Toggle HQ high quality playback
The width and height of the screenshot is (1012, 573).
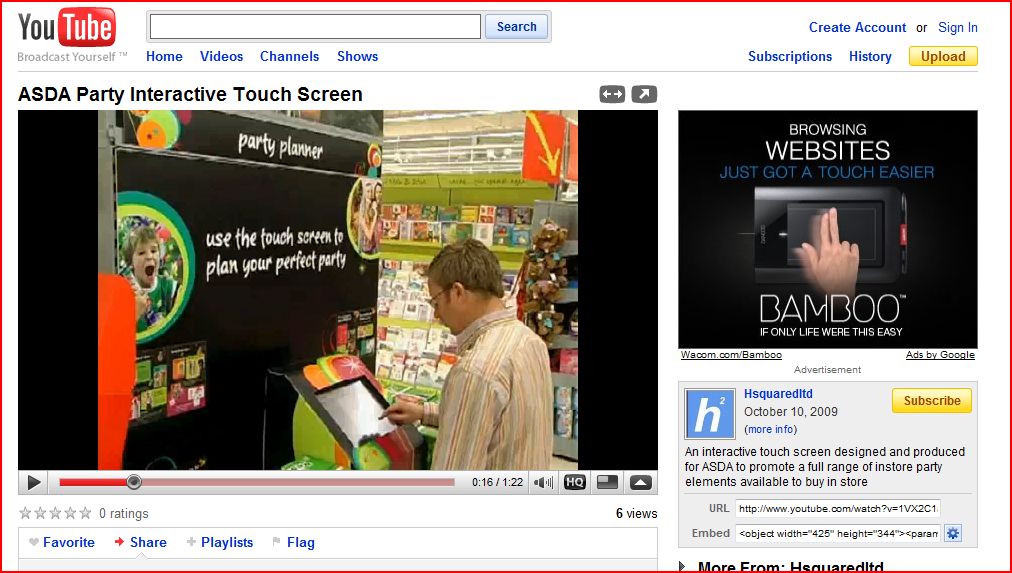click(574, 482)
